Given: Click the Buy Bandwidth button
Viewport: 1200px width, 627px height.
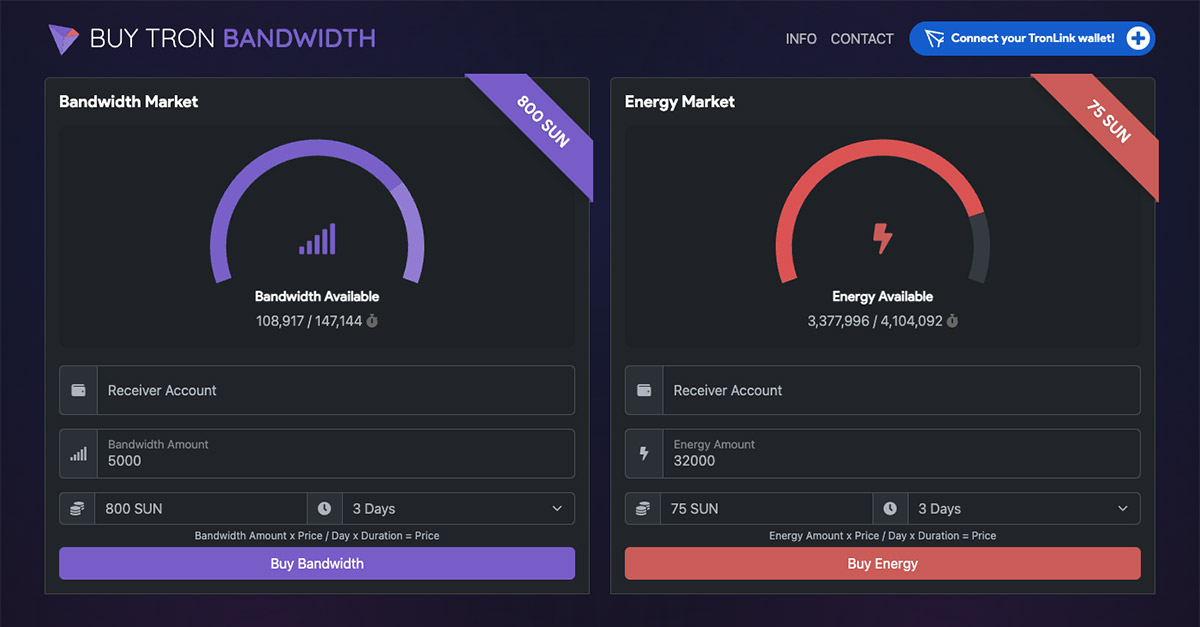Looking at the screenshot, I should [316, 563].
